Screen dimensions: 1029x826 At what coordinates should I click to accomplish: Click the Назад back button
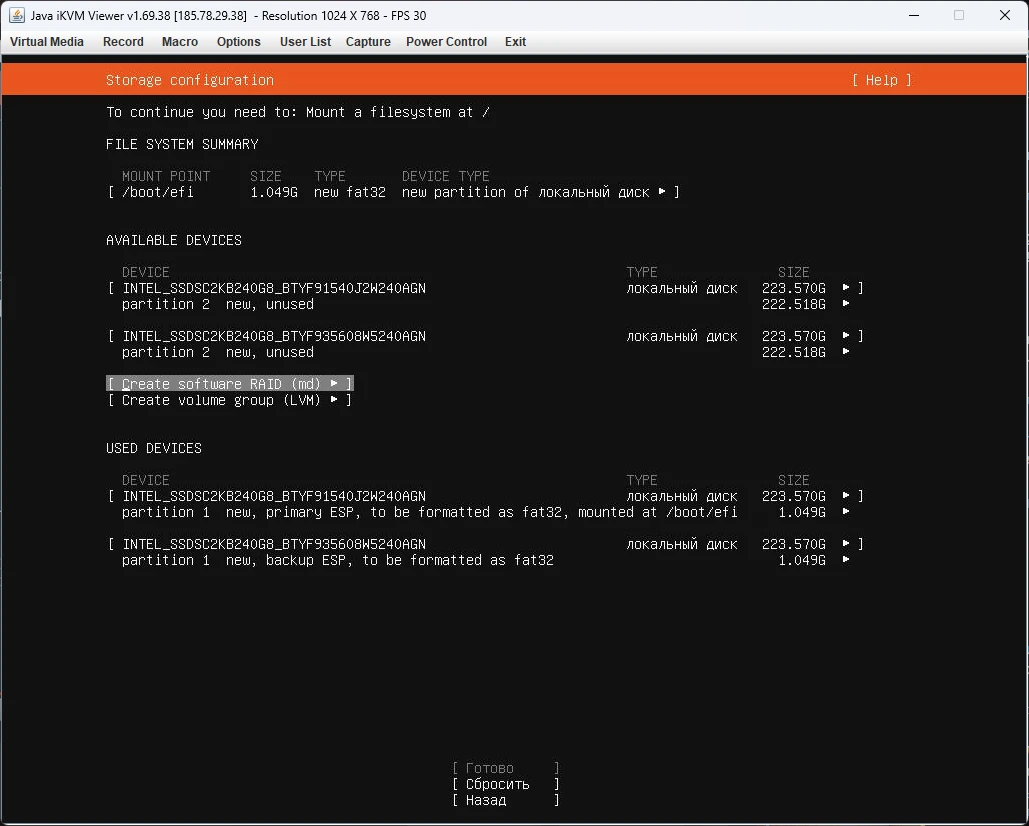(x=505, y=800)
